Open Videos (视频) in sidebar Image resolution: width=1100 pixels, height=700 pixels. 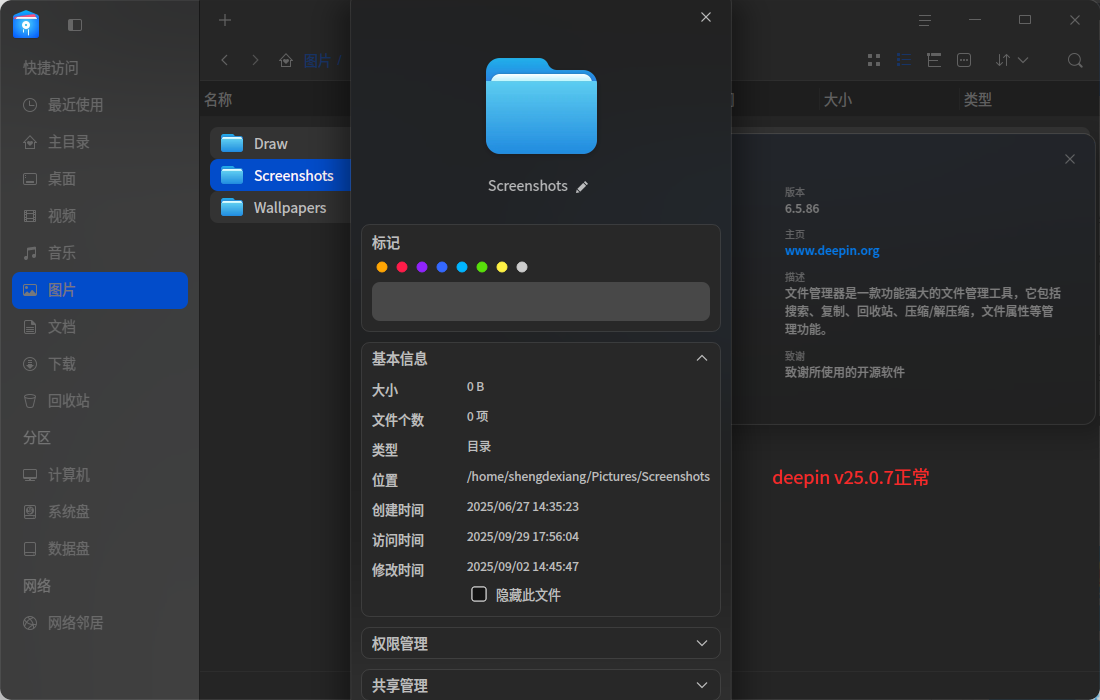(x=100, y=216)
